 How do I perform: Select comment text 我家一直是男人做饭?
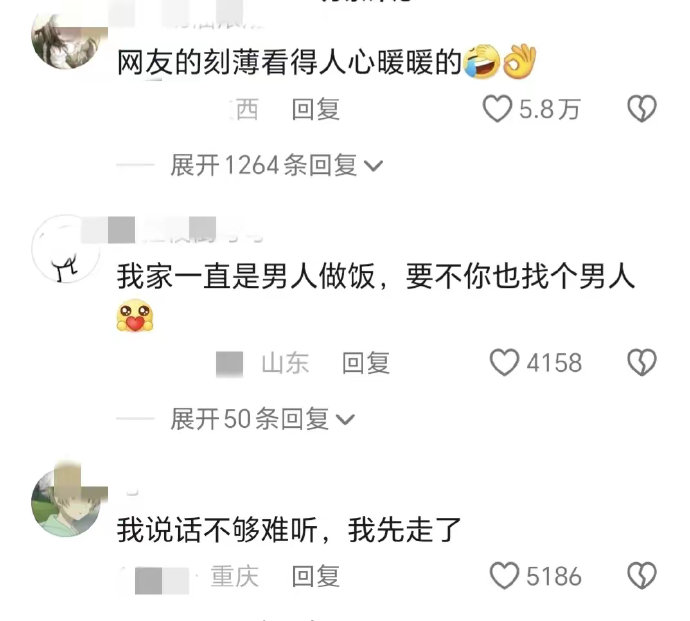[x=246, y=276]
